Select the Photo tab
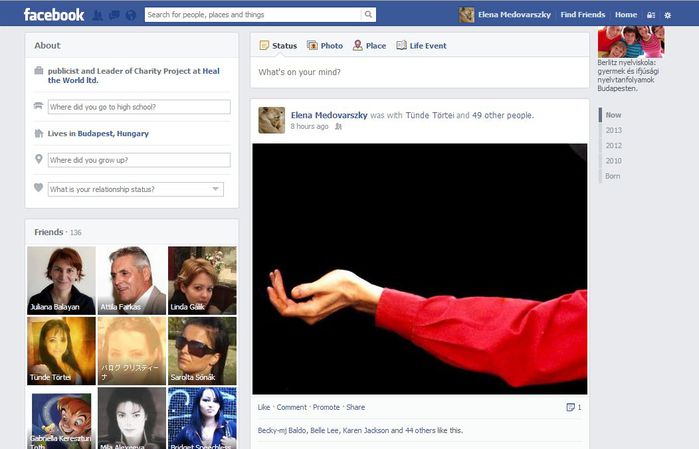The width and height of the screenshot is (699, 449). pos(325,45)
